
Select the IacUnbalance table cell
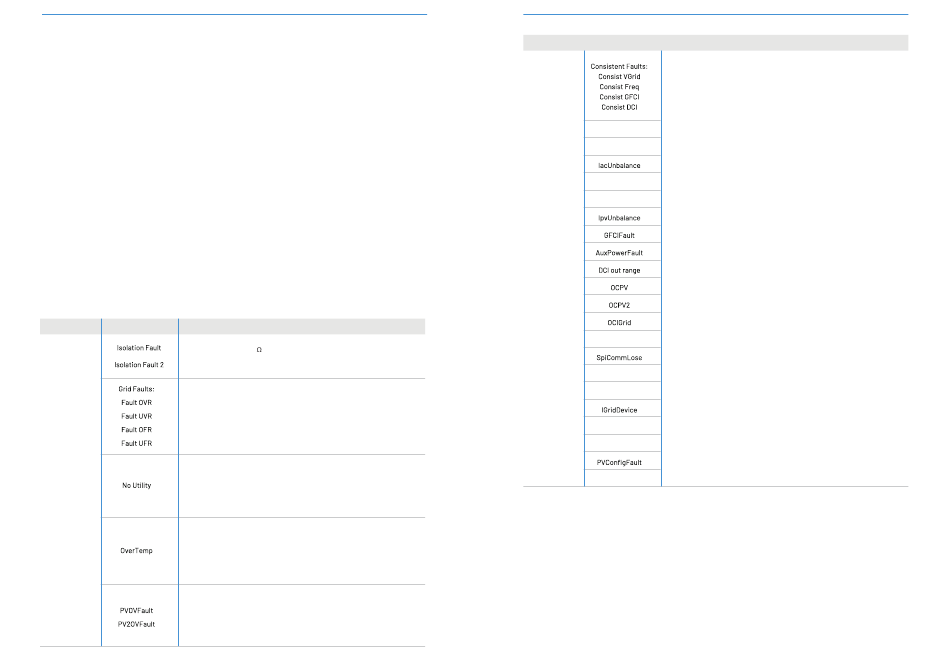coord(621,165)
